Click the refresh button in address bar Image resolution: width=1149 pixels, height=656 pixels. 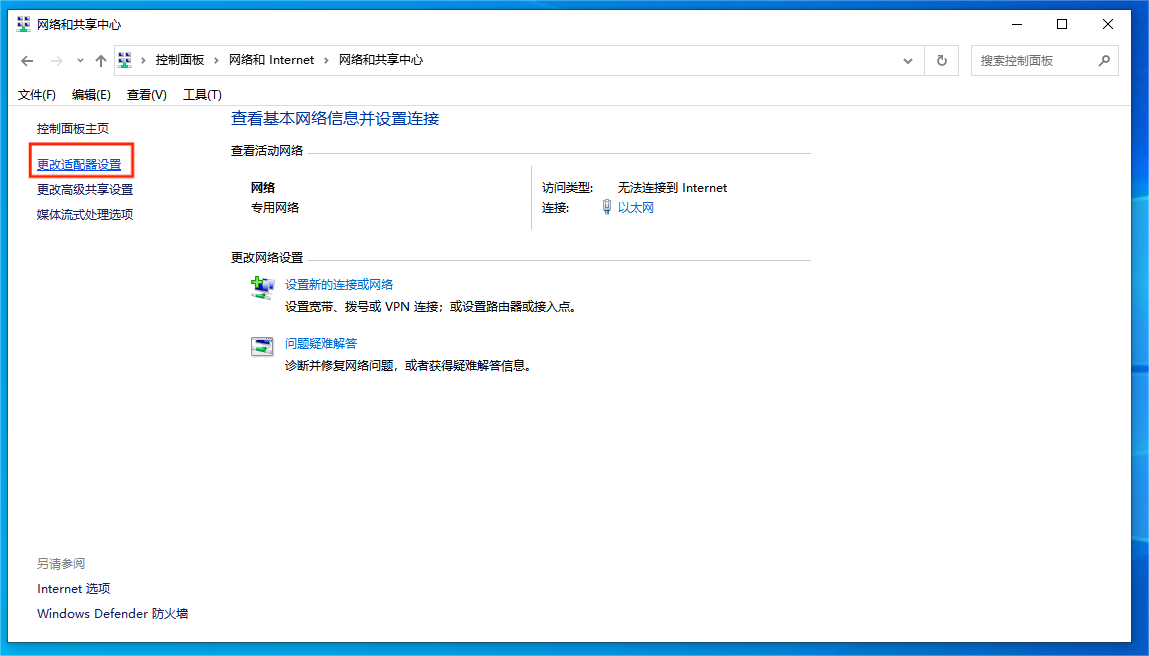[x=941, y=61]
